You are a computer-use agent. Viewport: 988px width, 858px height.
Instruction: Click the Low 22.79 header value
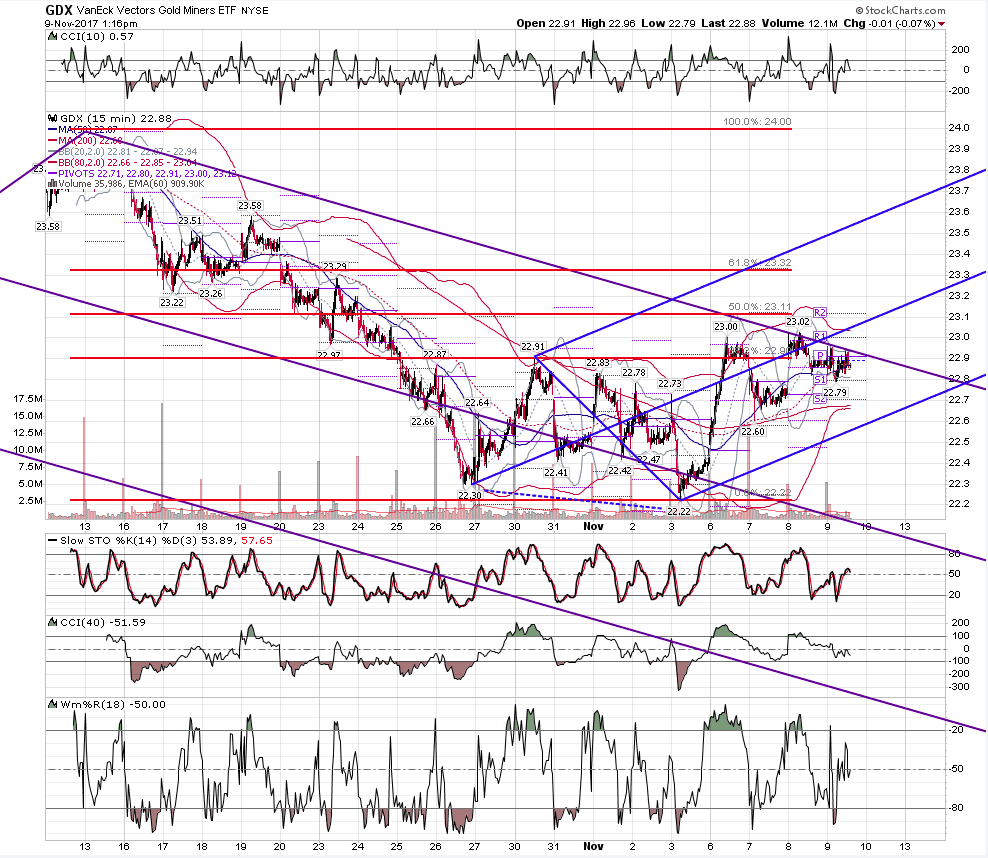pyautogui.click(x=669, y=23)
